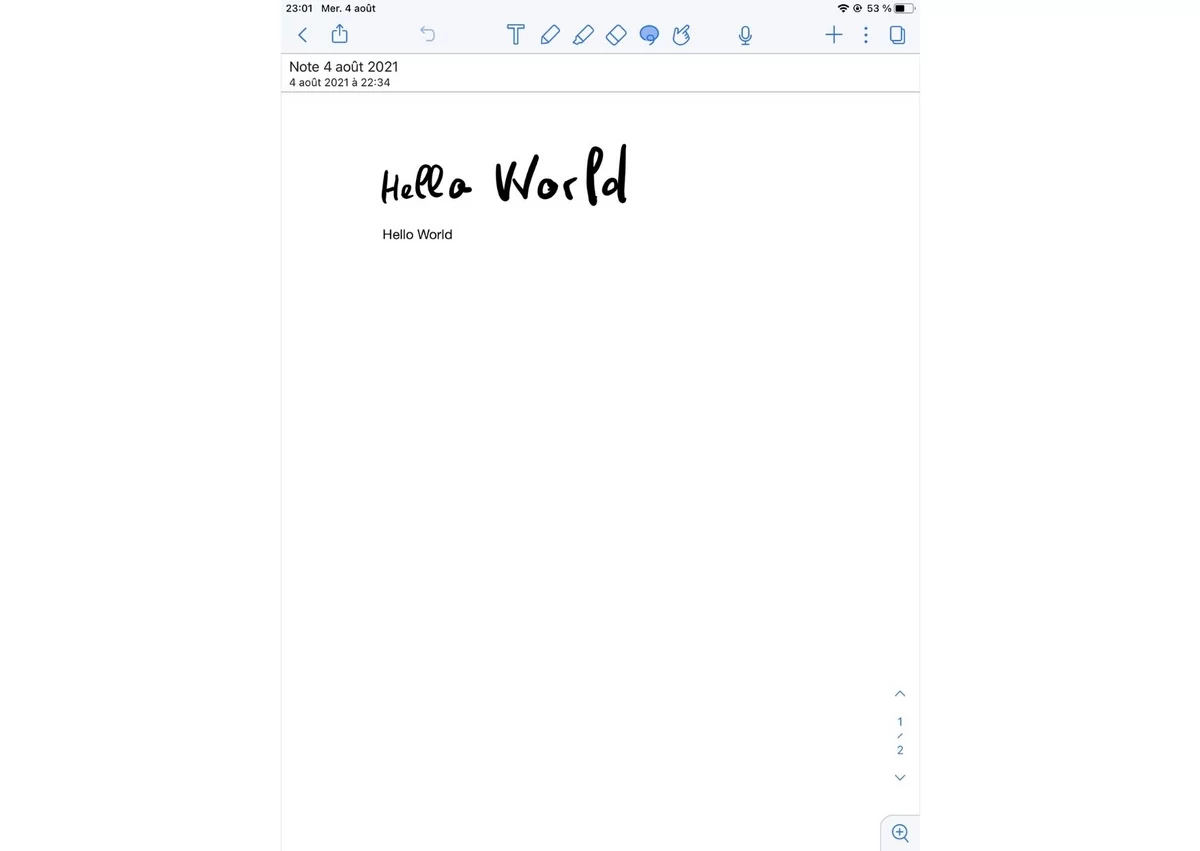The width and height of the screenshot is (1200, 851).
Task: Tap page number 1 indicator
Action: [900, 721]
